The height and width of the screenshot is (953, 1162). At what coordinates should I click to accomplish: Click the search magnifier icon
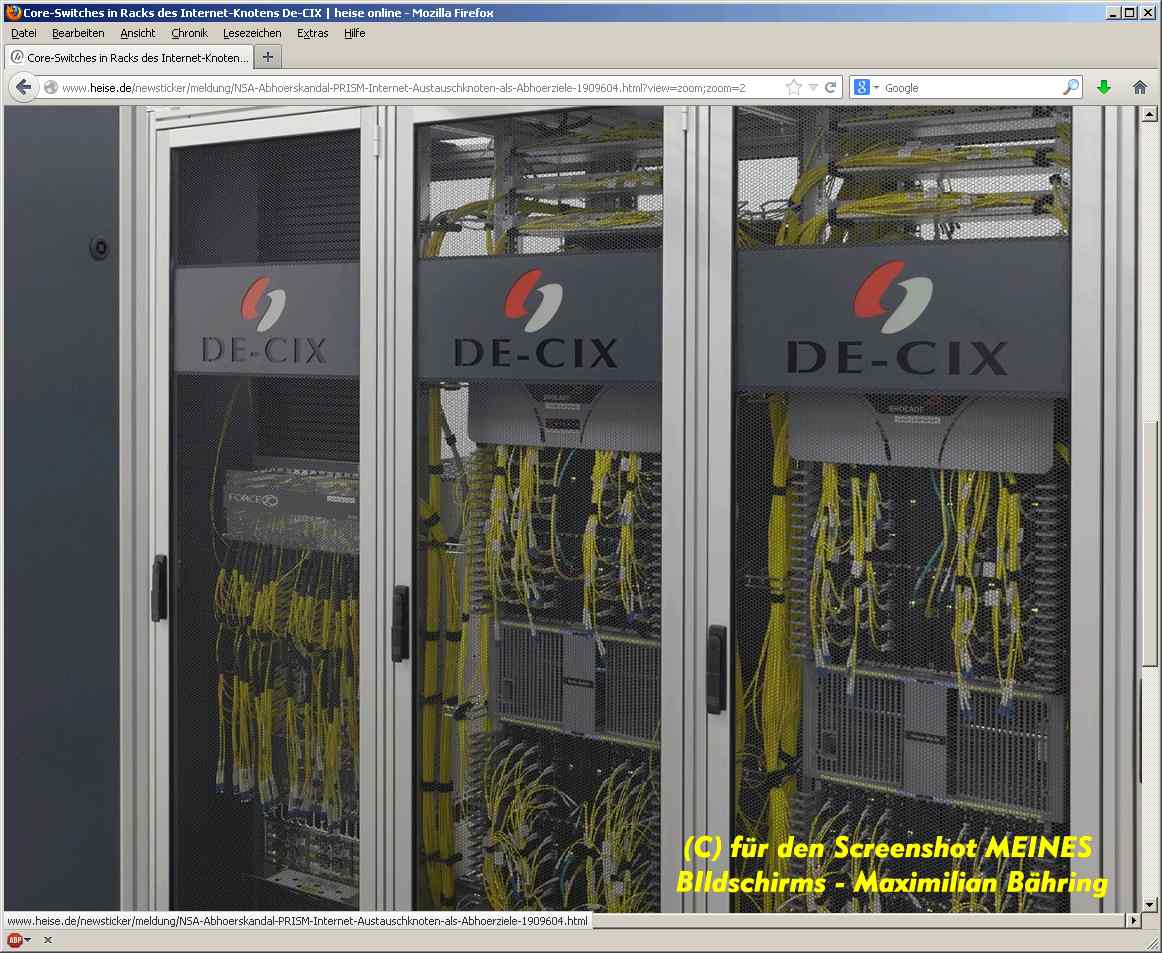[1070, 87]
